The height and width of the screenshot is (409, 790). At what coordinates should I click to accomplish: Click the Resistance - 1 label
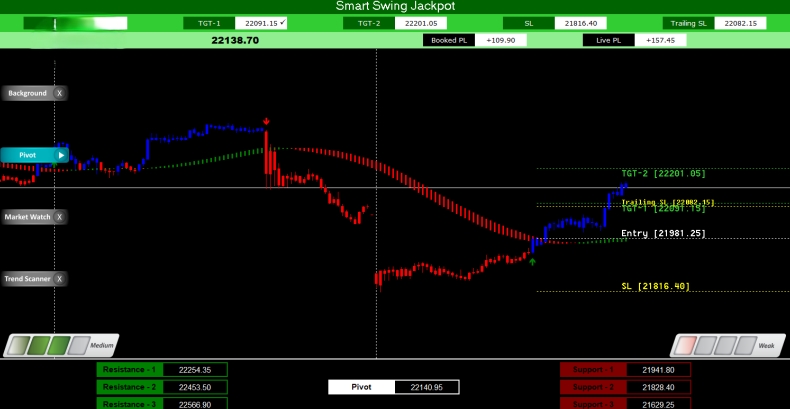(x=130, y=369)
